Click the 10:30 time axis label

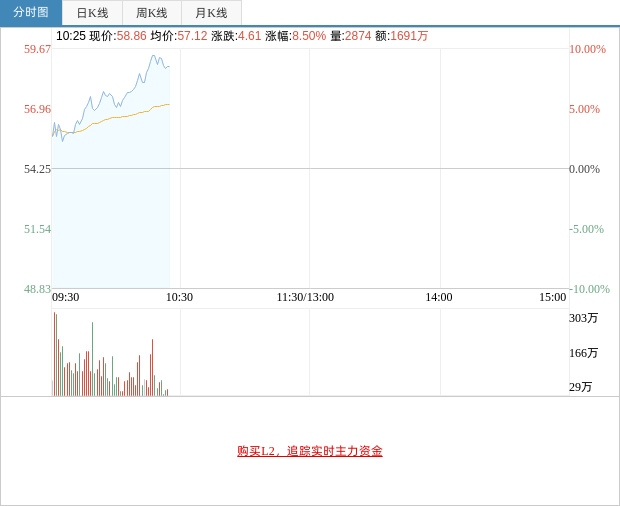[x=179, y=297]
